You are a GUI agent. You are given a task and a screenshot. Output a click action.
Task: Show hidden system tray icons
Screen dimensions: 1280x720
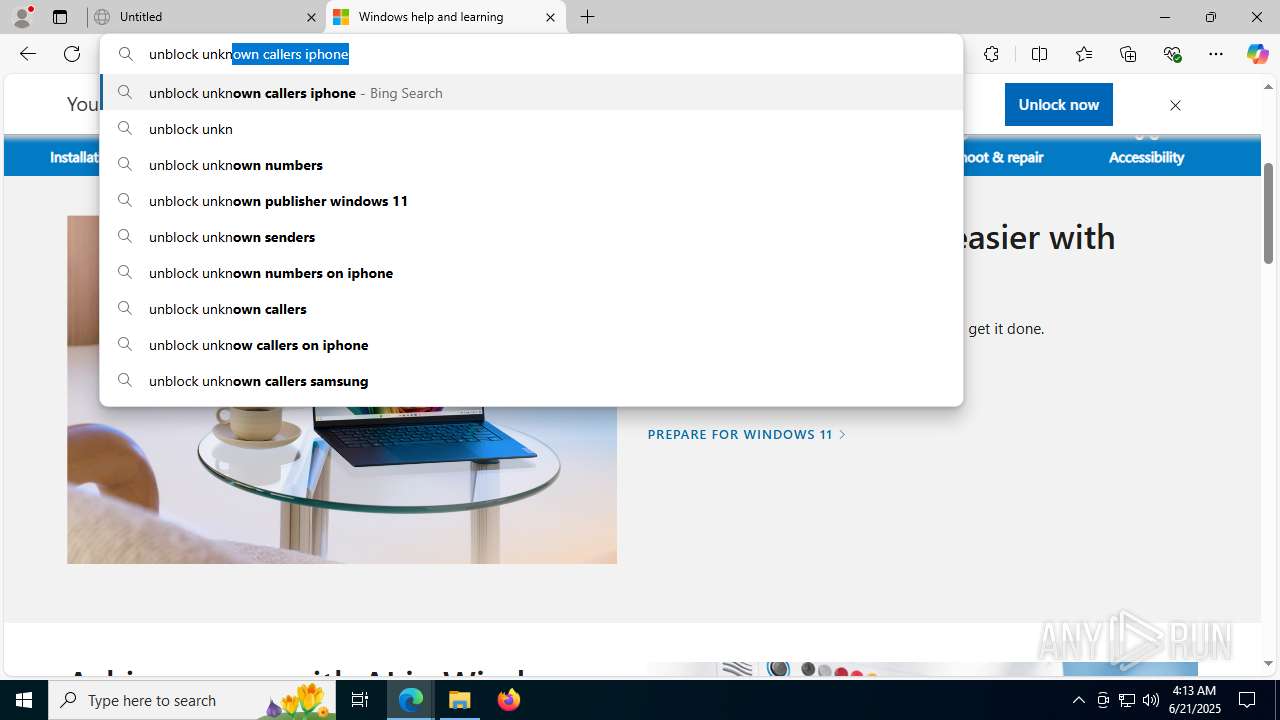[1078, 700]
